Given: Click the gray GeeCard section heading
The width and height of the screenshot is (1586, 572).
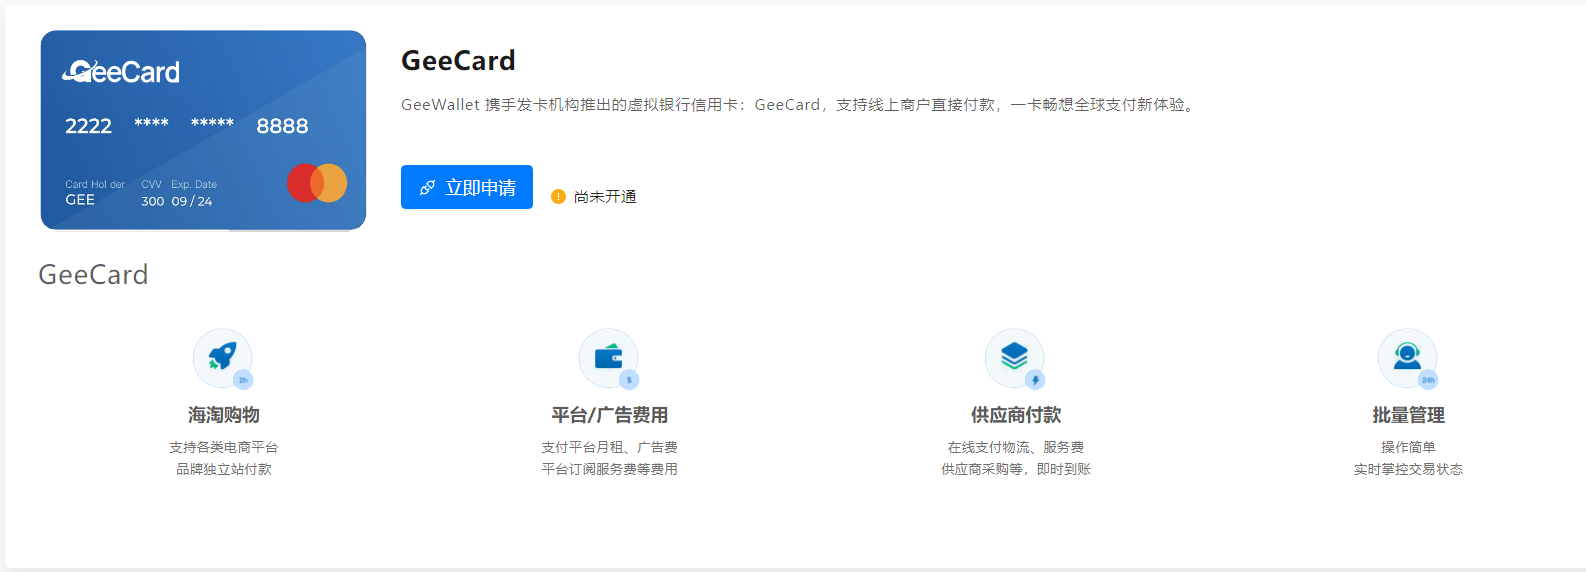Looking at the screenshot, I should [x=93, y=275].
